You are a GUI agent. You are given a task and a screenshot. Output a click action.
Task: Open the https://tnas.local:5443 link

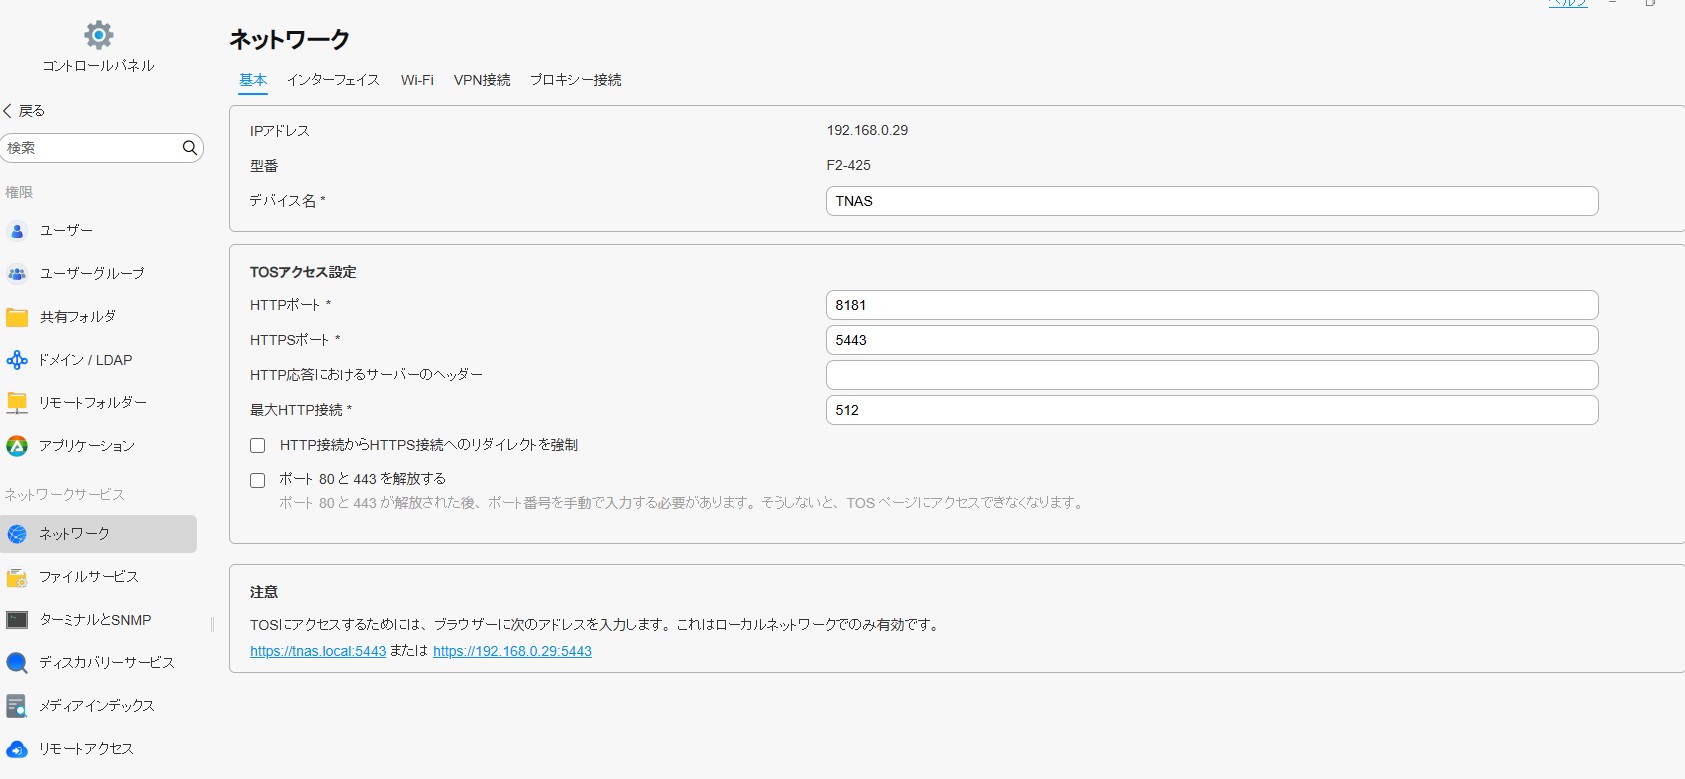click(x=318, y=651)
